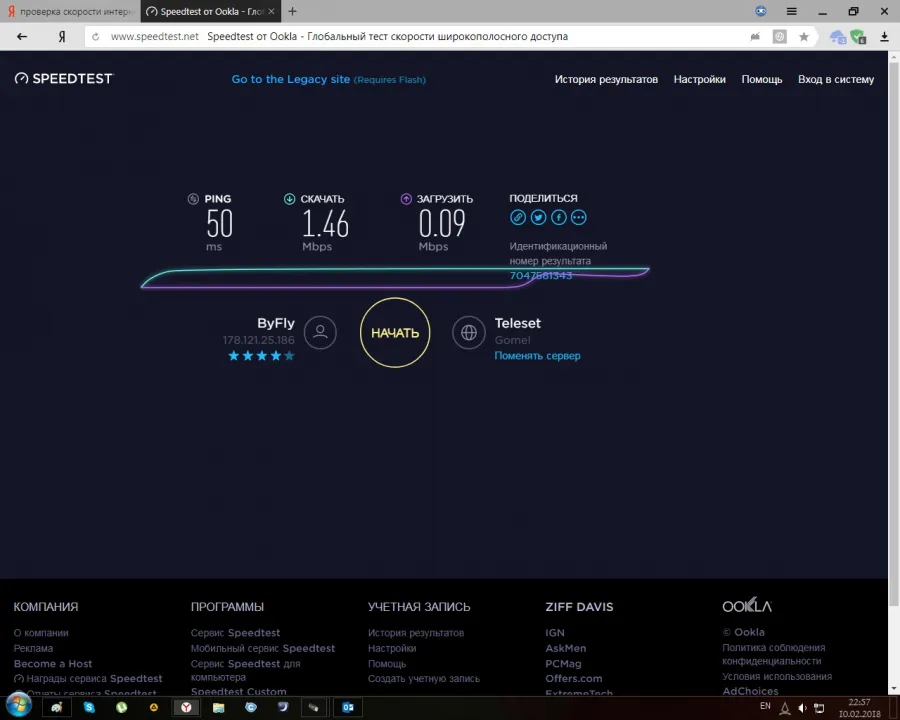The image size is (900, 720).
Task: Select the Speedtest от Ookla tab
Action: tap(211, 11)
